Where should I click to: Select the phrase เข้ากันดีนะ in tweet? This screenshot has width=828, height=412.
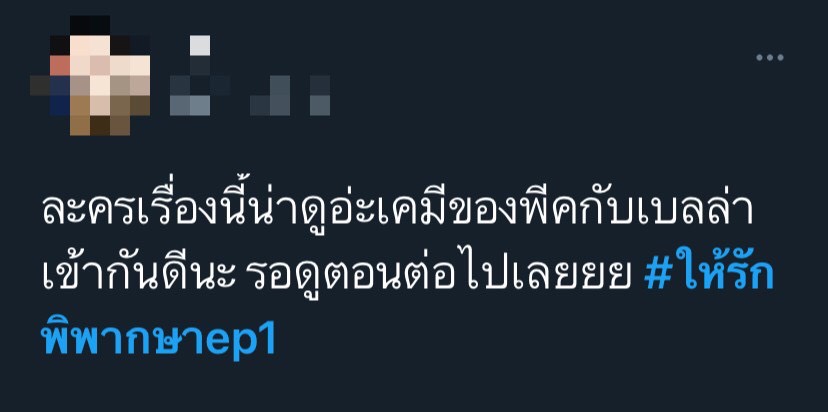tap(138, 275)
